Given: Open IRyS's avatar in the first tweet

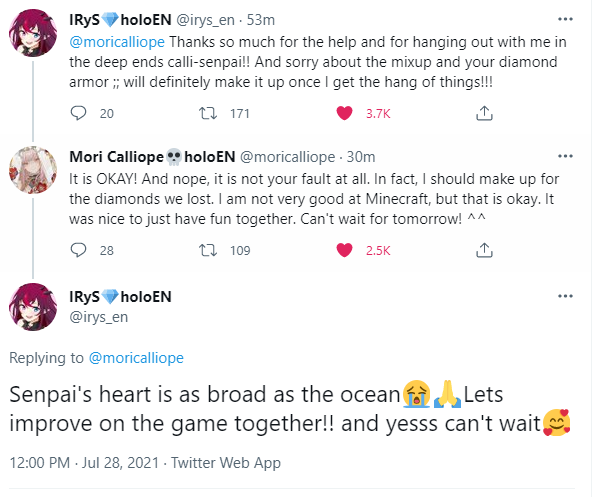Looking at the screenshot, I should pos(33,33).
